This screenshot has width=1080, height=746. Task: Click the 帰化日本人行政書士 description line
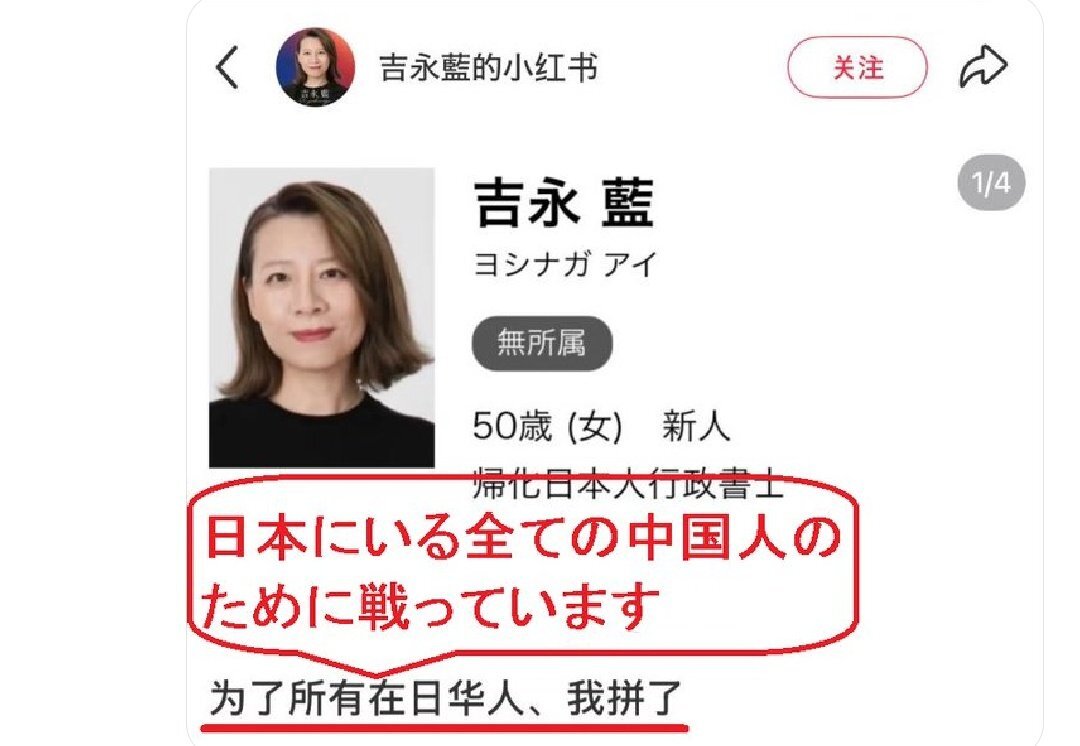pyautogui.click(x=628, y=483)
